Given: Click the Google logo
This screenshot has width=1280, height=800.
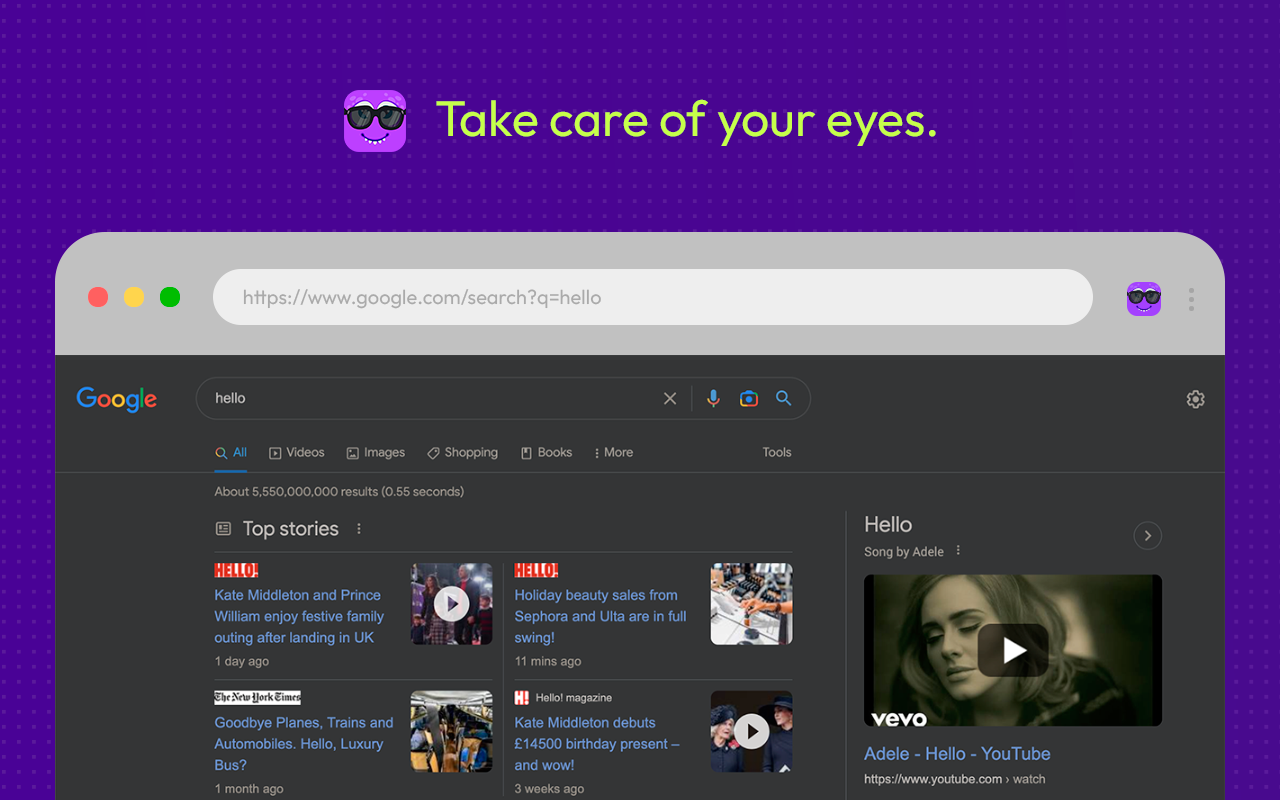Looking at the screenshot, I should tap(117, 399).
